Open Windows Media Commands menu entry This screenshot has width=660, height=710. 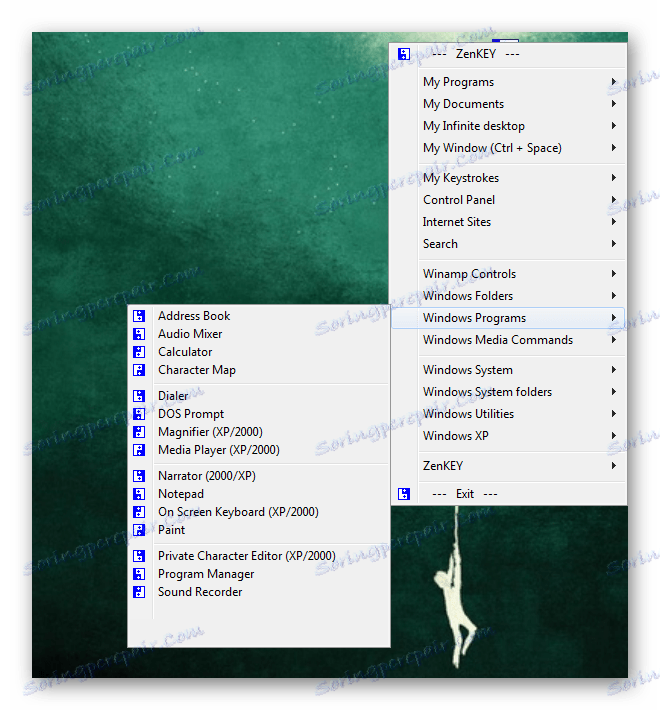[x=508, y=340]
